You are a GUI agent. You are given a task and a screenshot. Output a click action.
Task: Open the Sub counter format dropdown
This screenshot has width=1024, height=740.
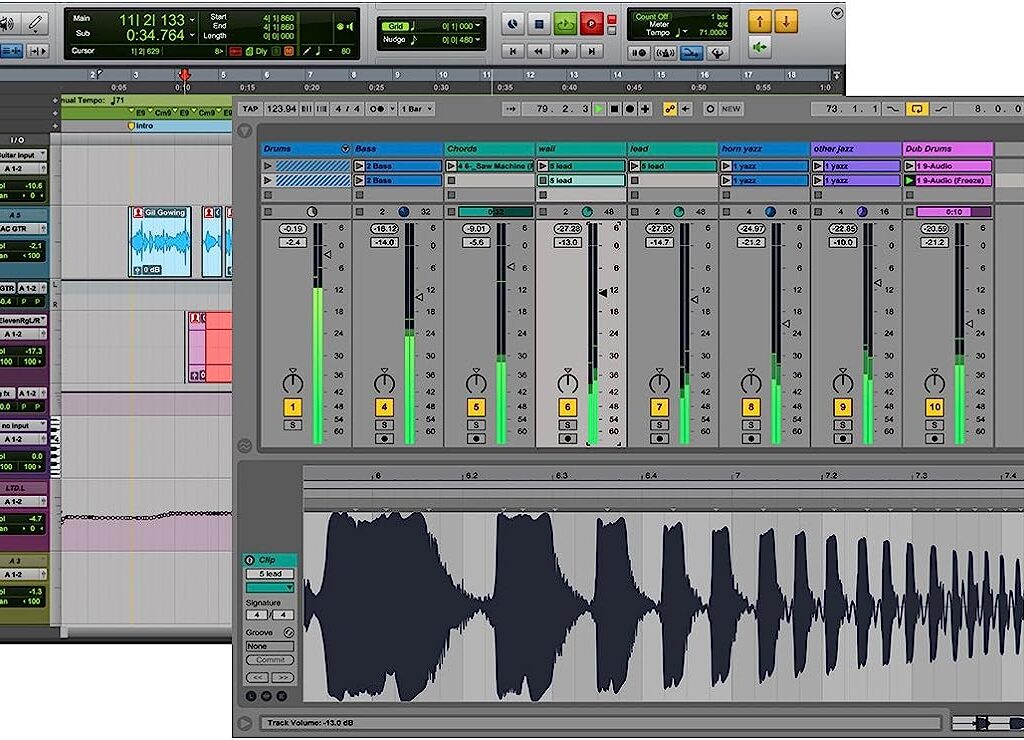tap(192, 35)
